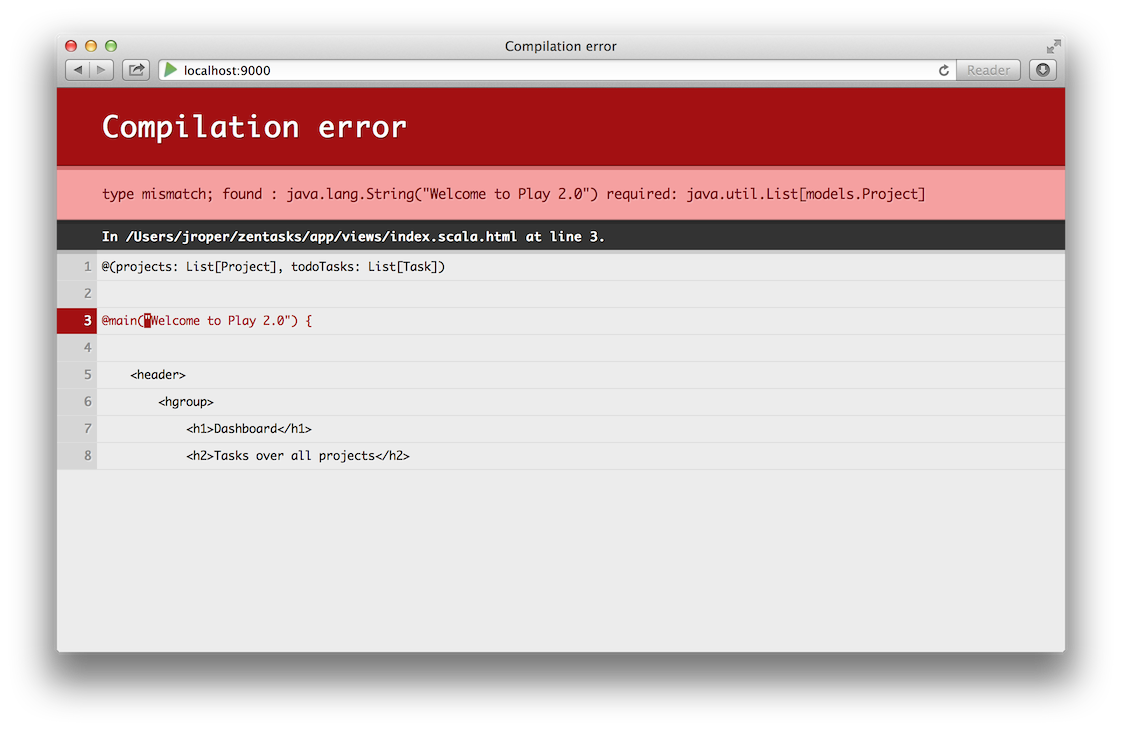Click the Reader button

(x=988, y=70)
